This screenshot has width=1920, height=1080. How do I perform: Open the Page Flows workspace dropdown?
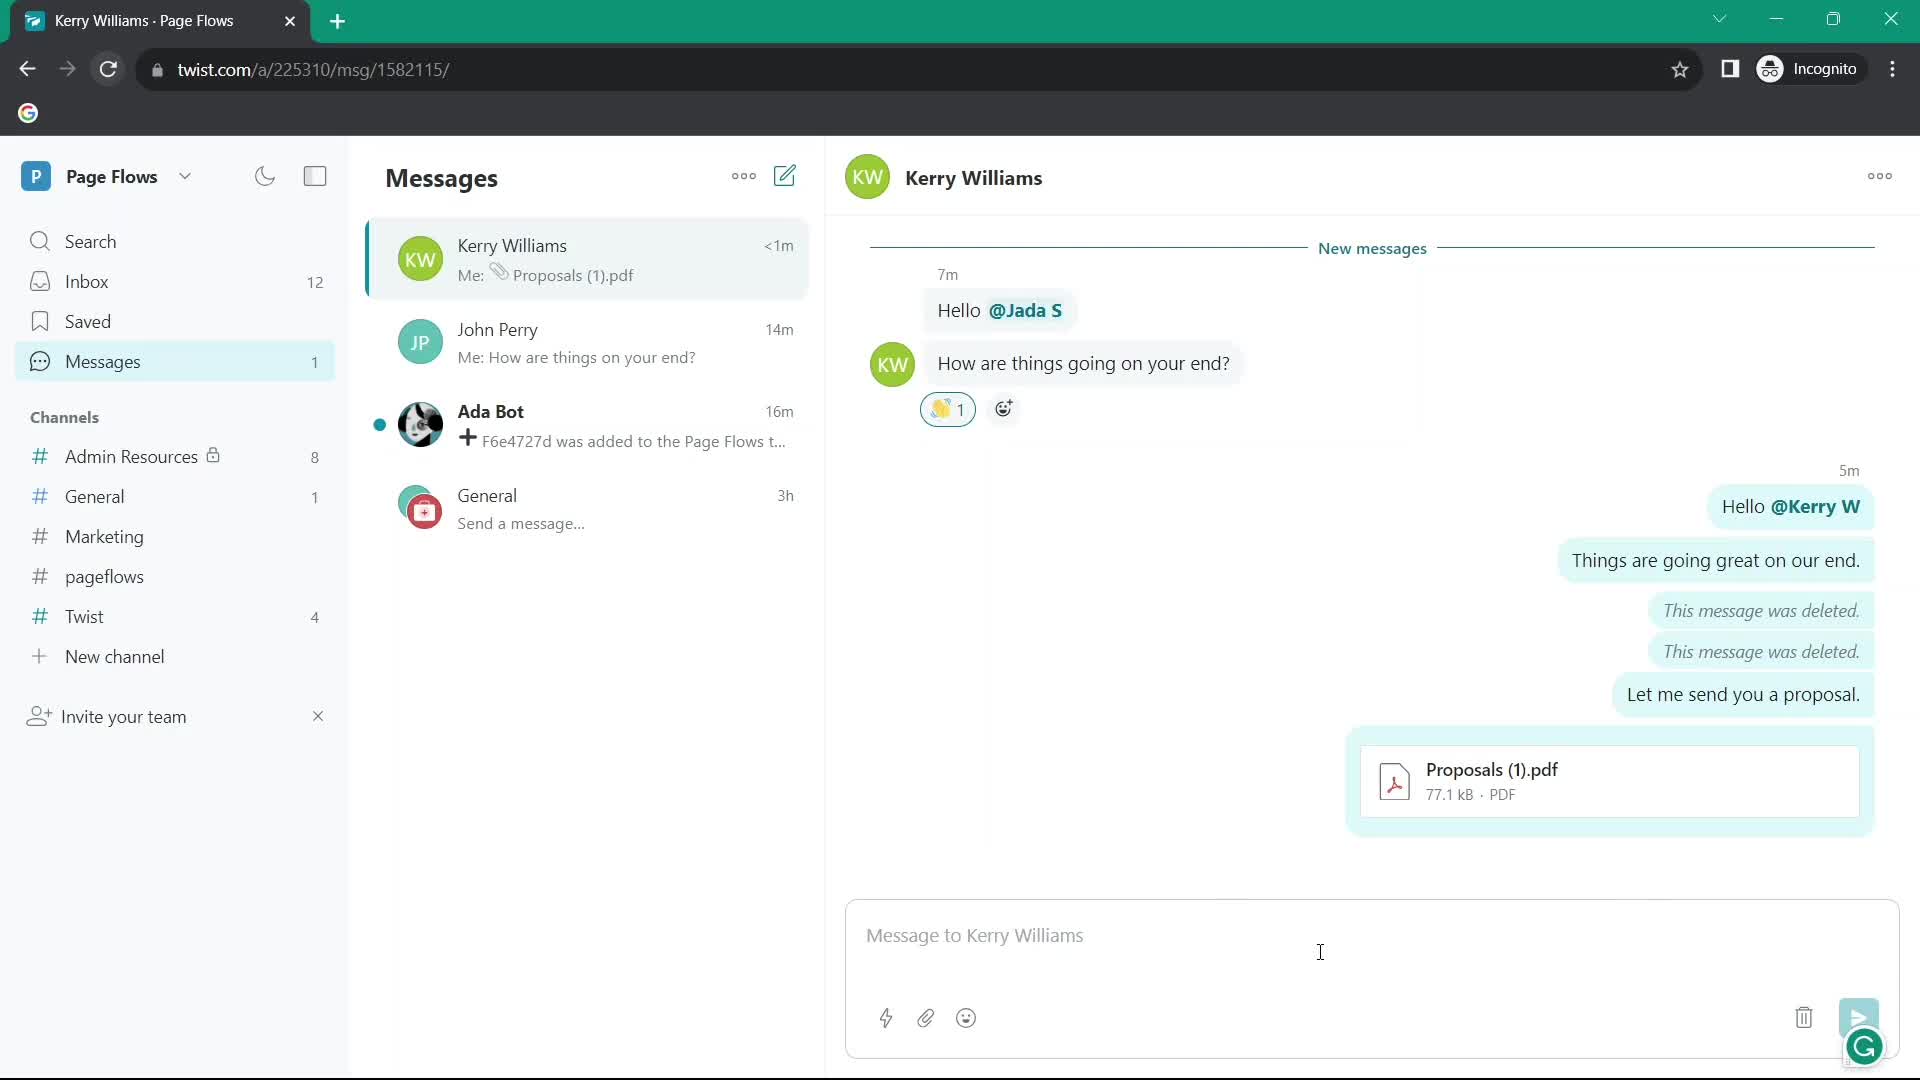pyautogui.click(x=185, y=177)
